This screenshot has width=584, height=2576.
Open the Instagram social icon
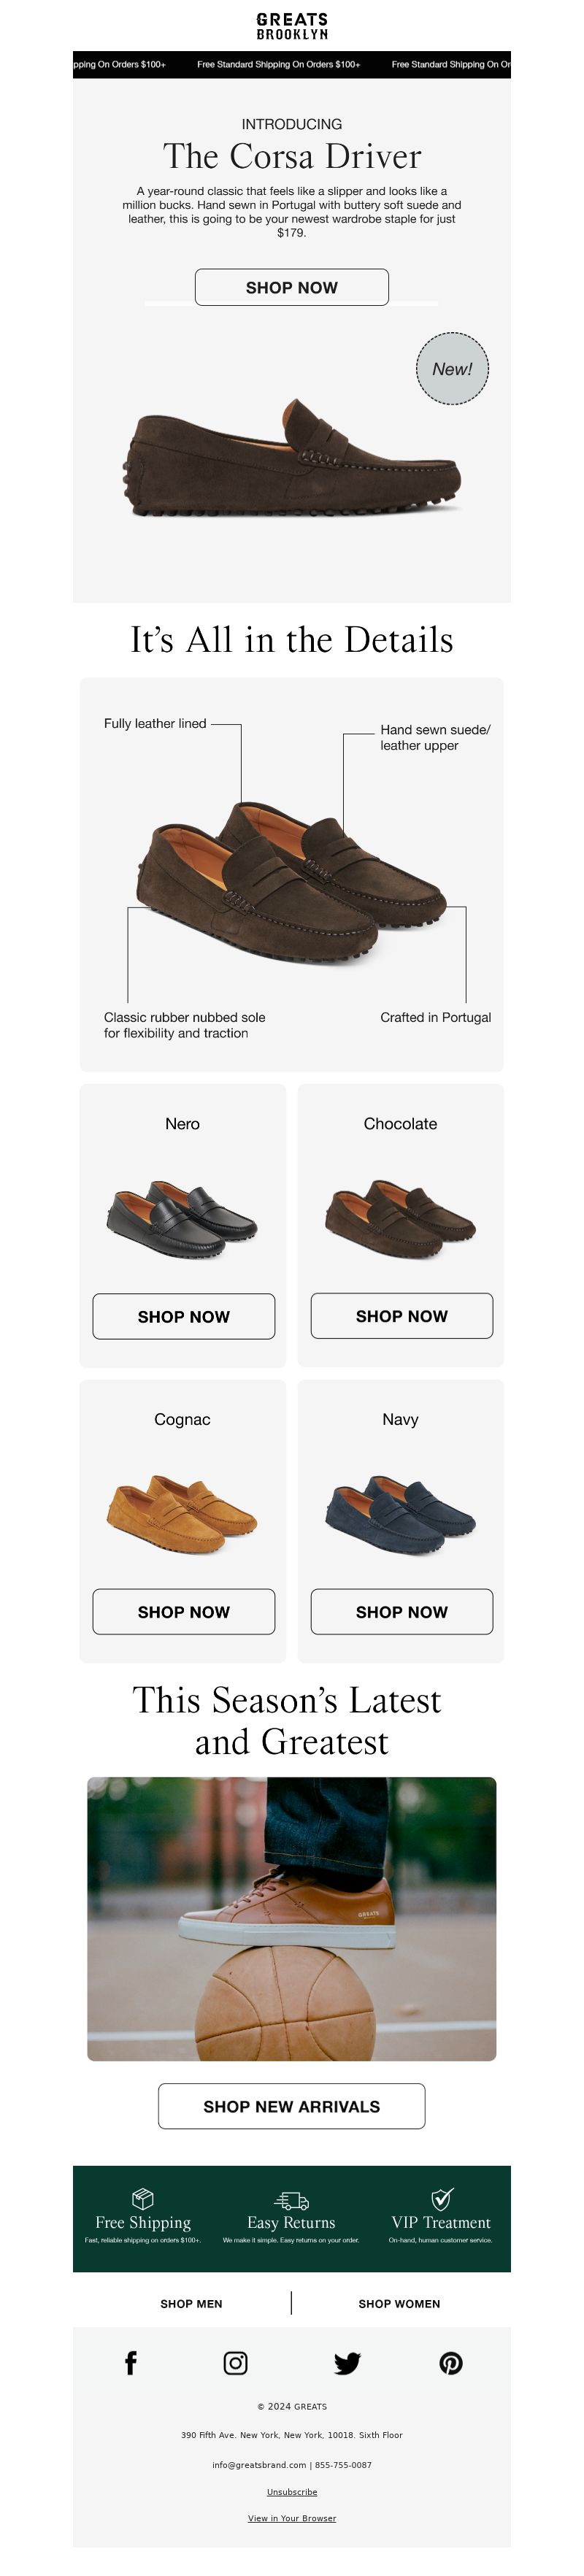[x=236, y=2363]
